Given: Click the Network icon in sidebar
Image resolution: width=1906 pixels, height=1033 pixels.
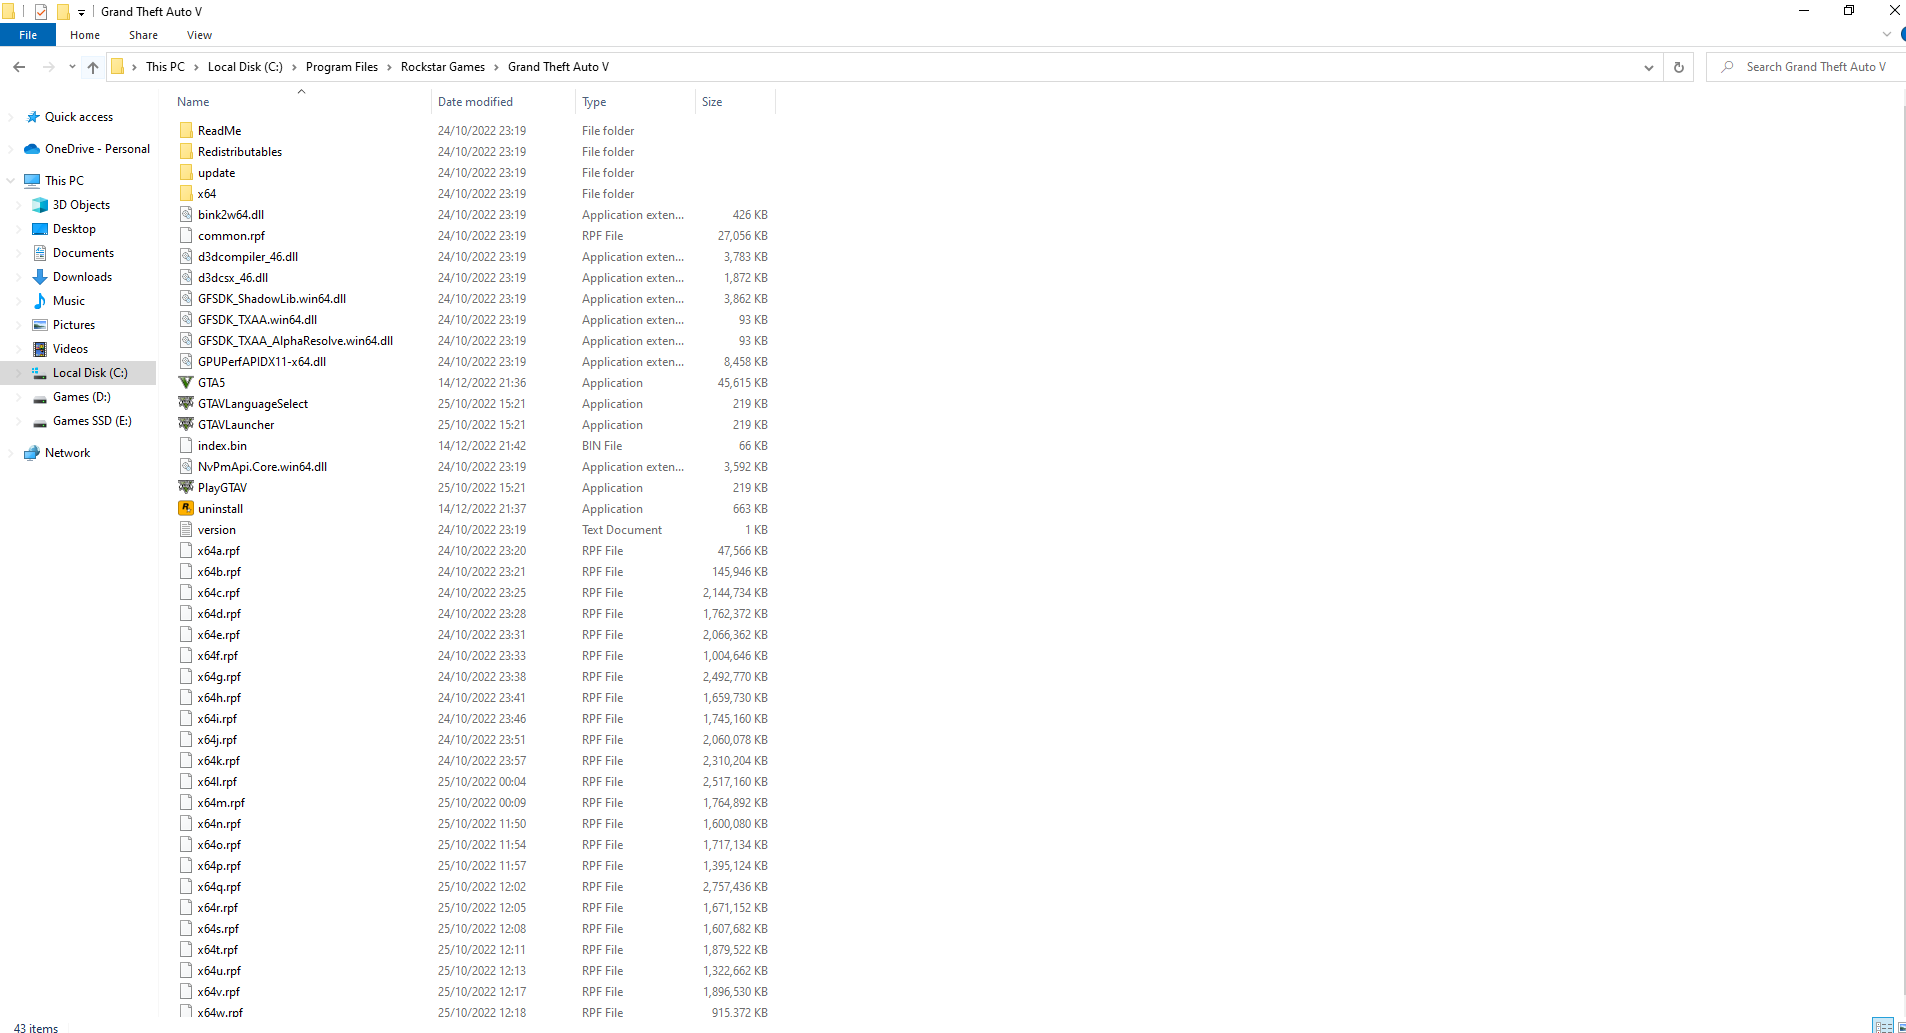Looking at the screenshot, I should 32,453.
